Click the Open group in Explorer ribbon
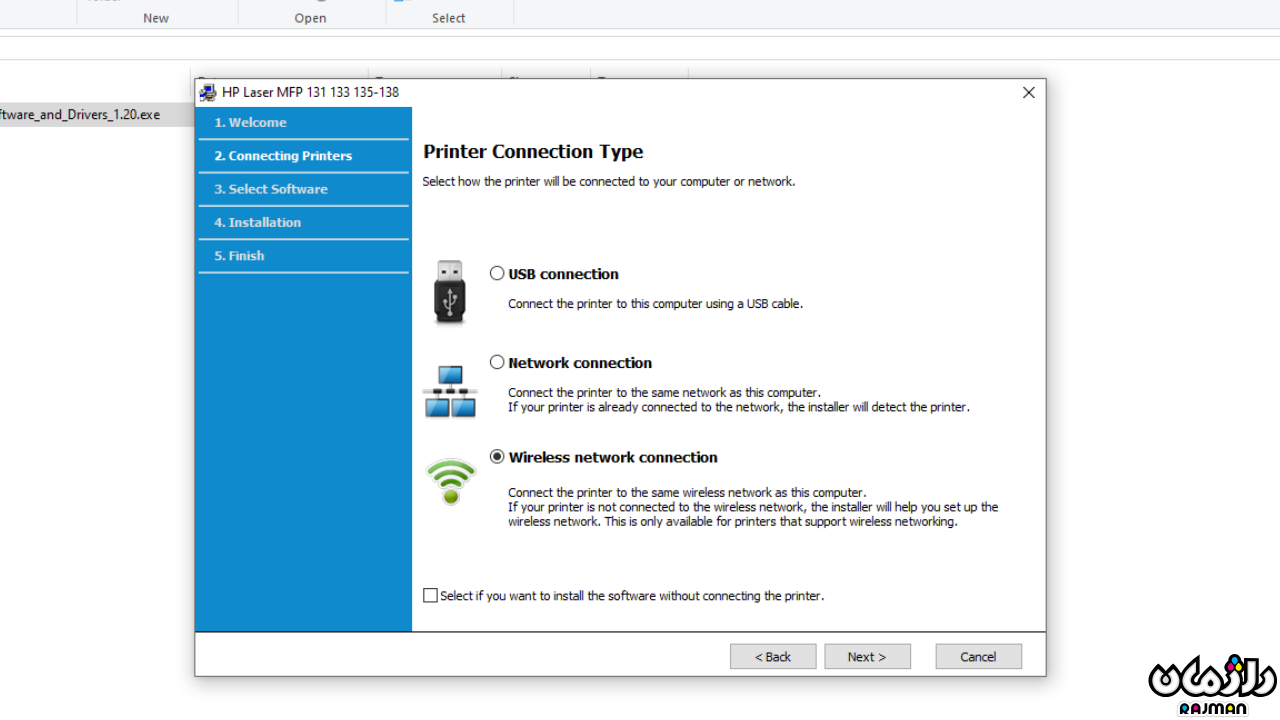This screenshot has width=1280, height=720. [310, 18]
